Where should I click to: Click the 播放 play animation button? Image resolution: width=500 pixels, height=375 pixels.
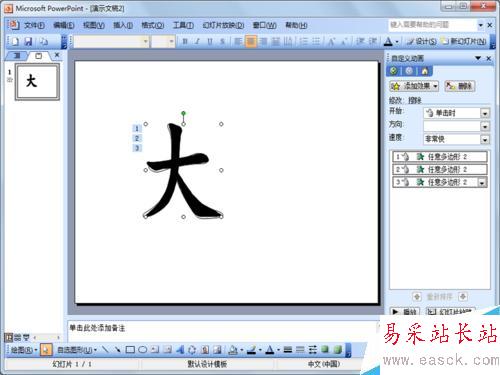pos(404,312)
